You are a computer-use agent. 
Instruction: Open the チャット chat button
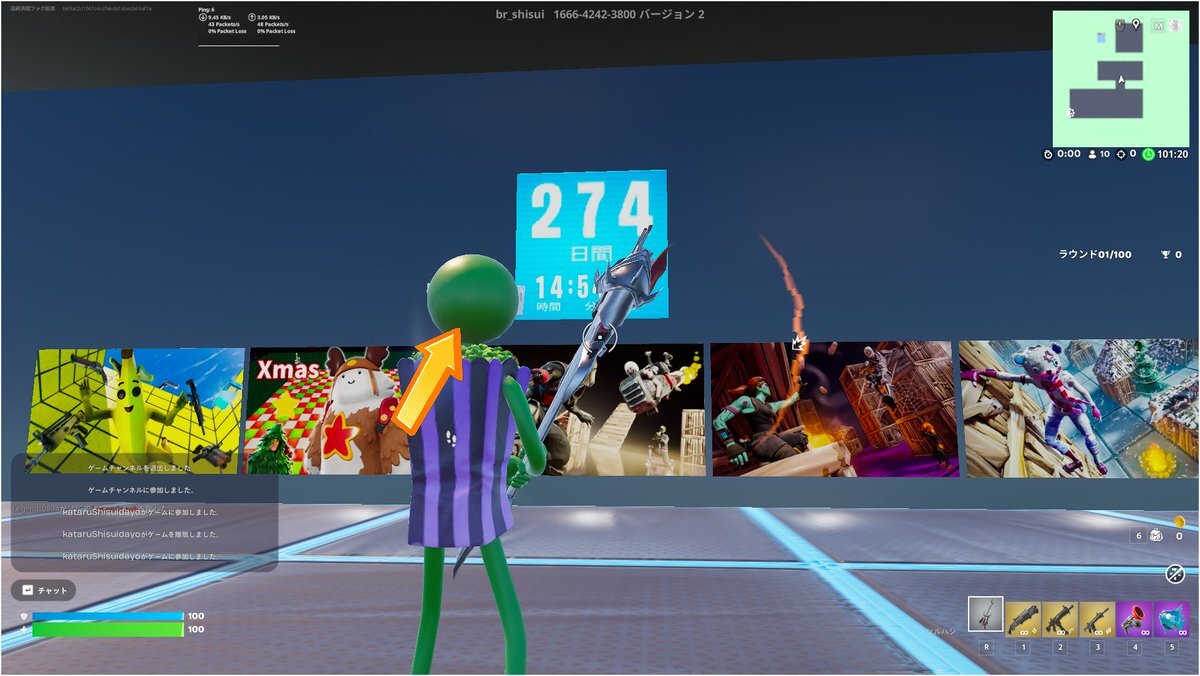point(43,590)
